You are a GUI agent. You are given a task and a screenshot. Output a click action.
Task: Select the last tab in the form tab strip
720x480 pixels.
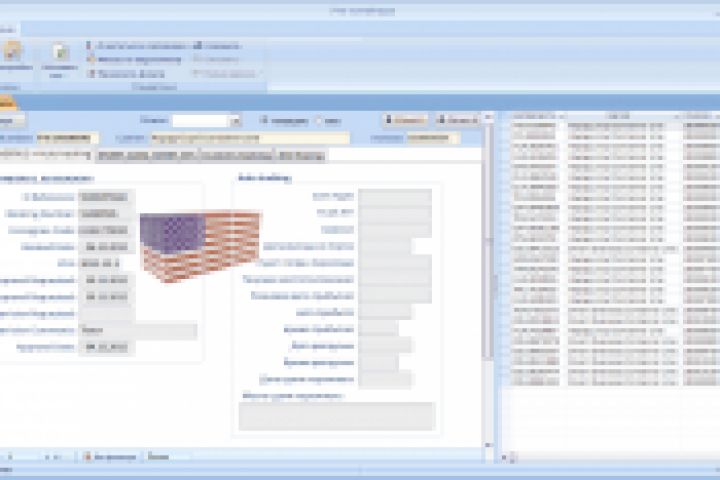click(x=302, y=156)
